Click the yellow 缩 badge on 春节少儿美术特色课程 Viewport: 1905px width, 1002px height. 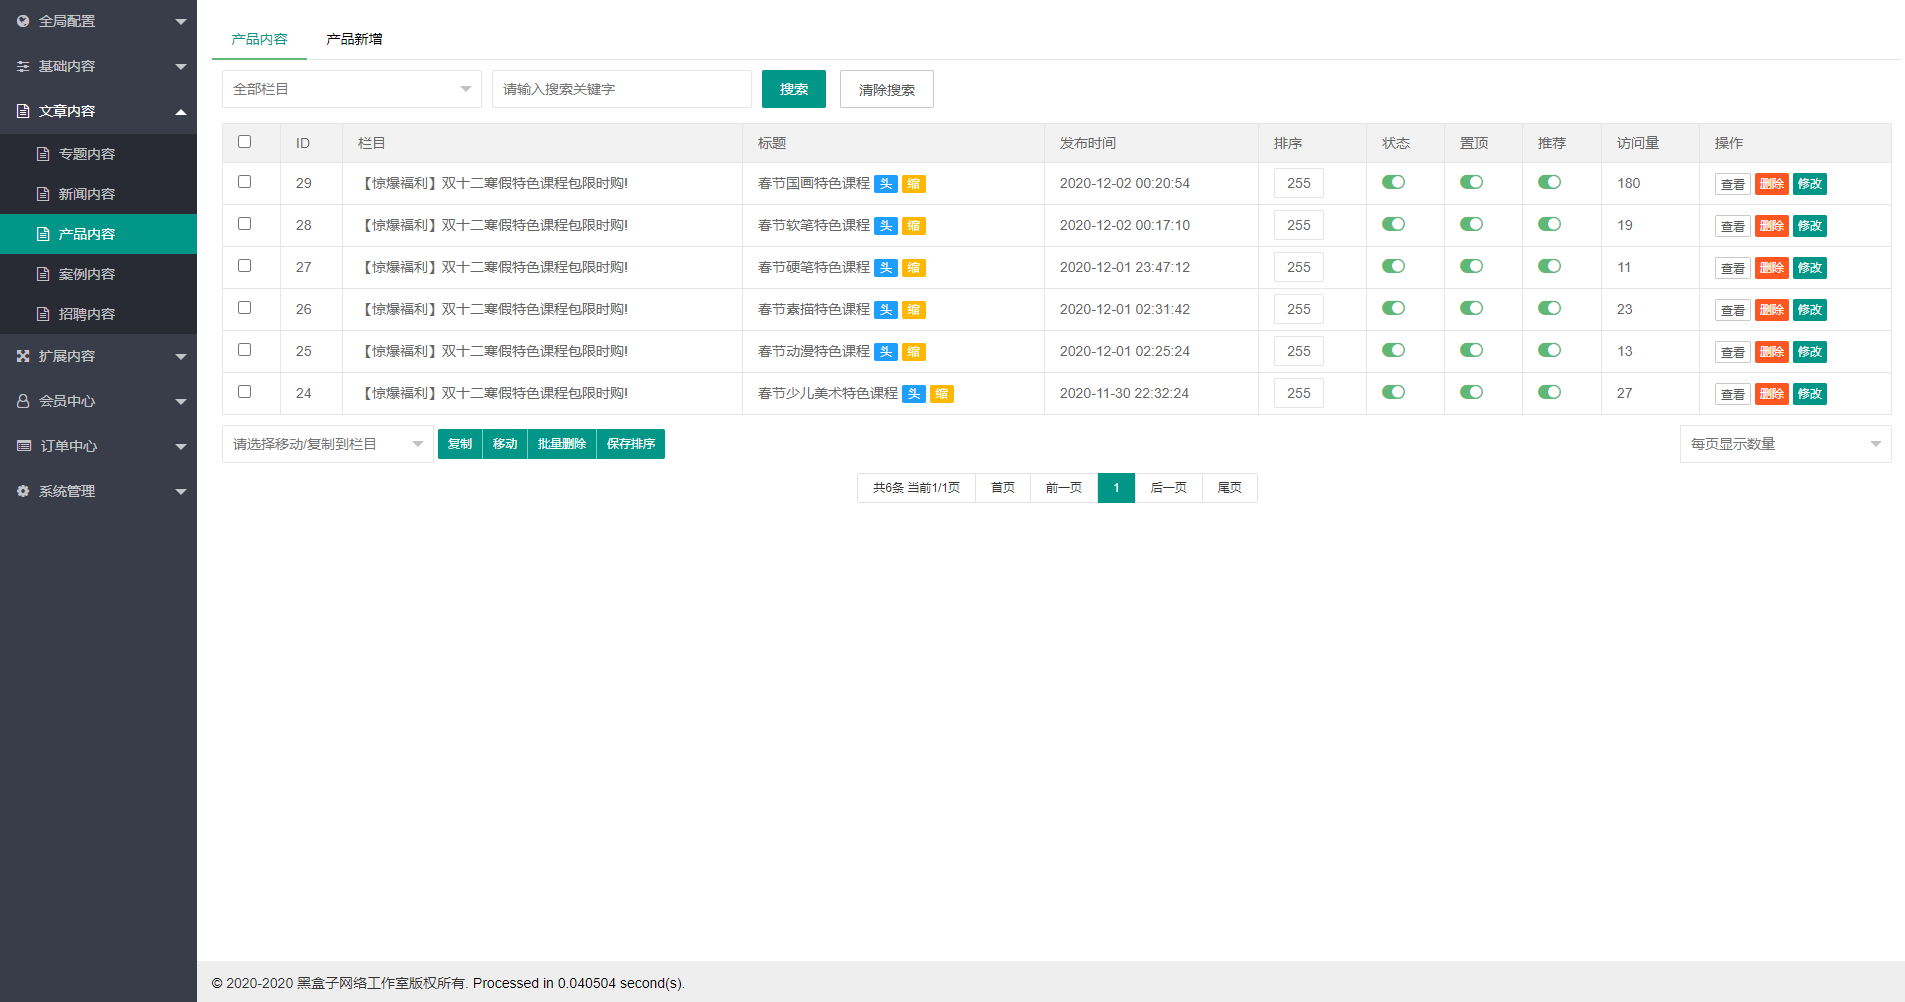[942, 394]
